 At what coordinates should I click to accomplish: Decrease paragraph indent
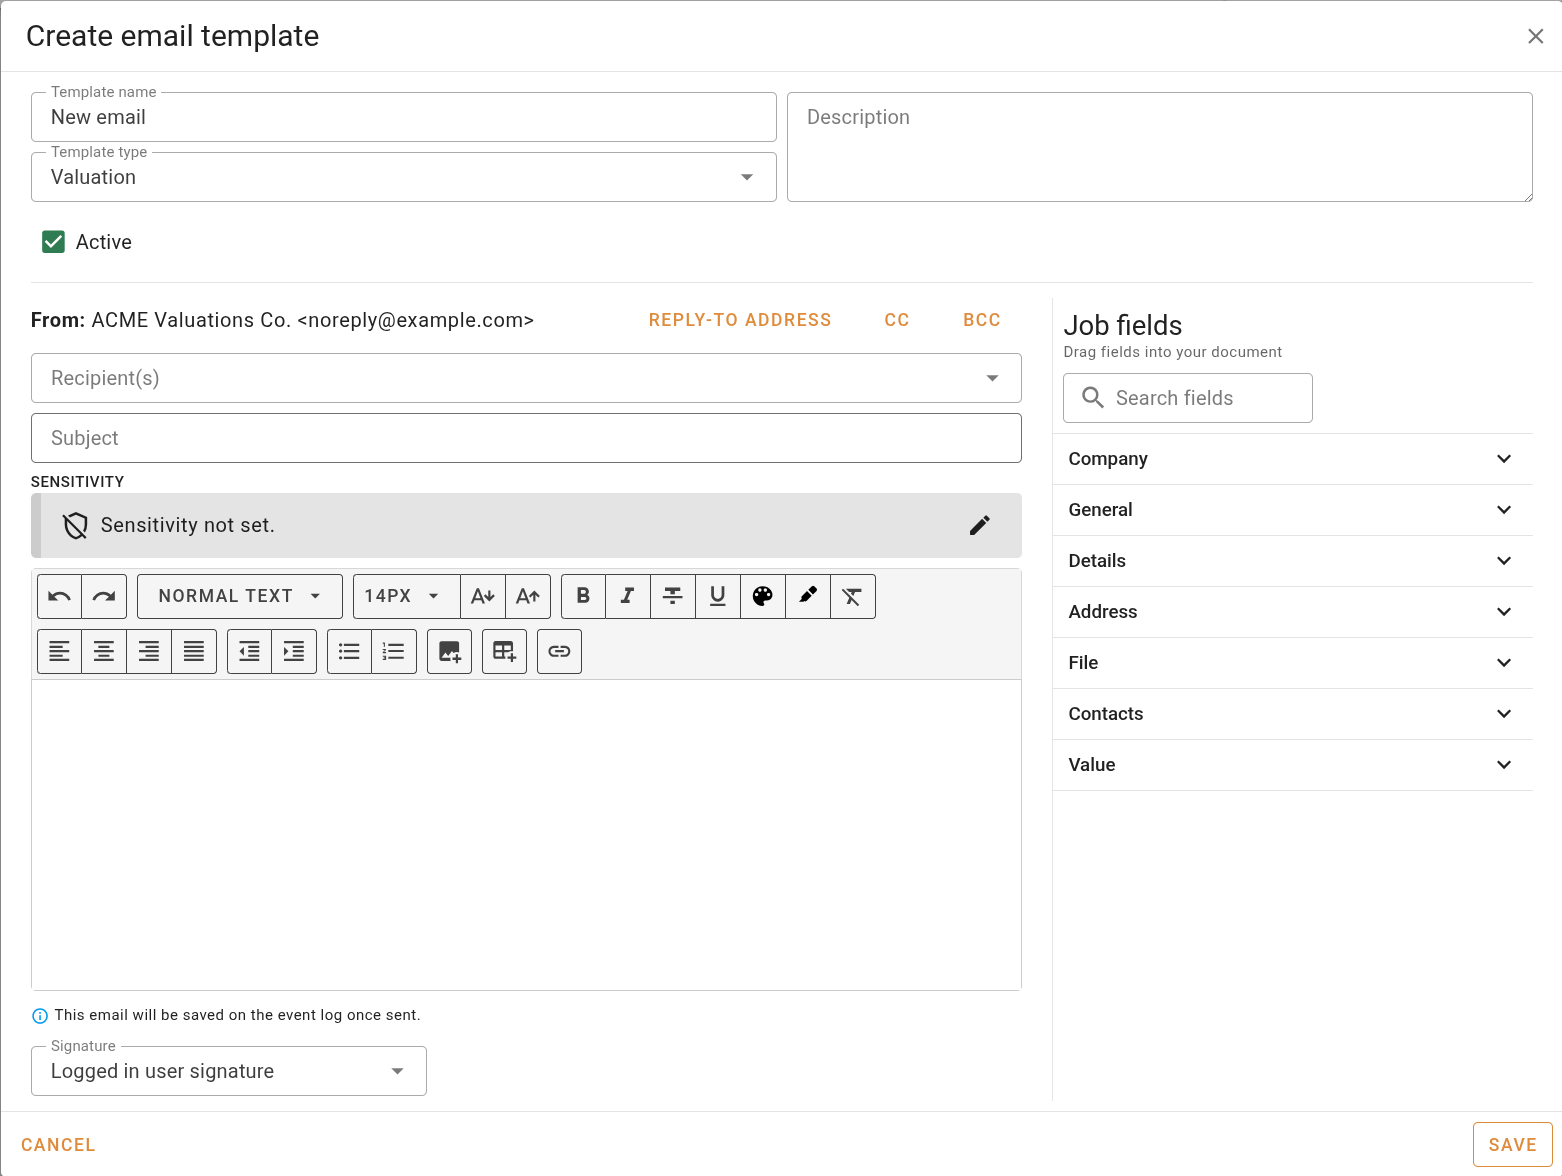click(x=249, y=651)
